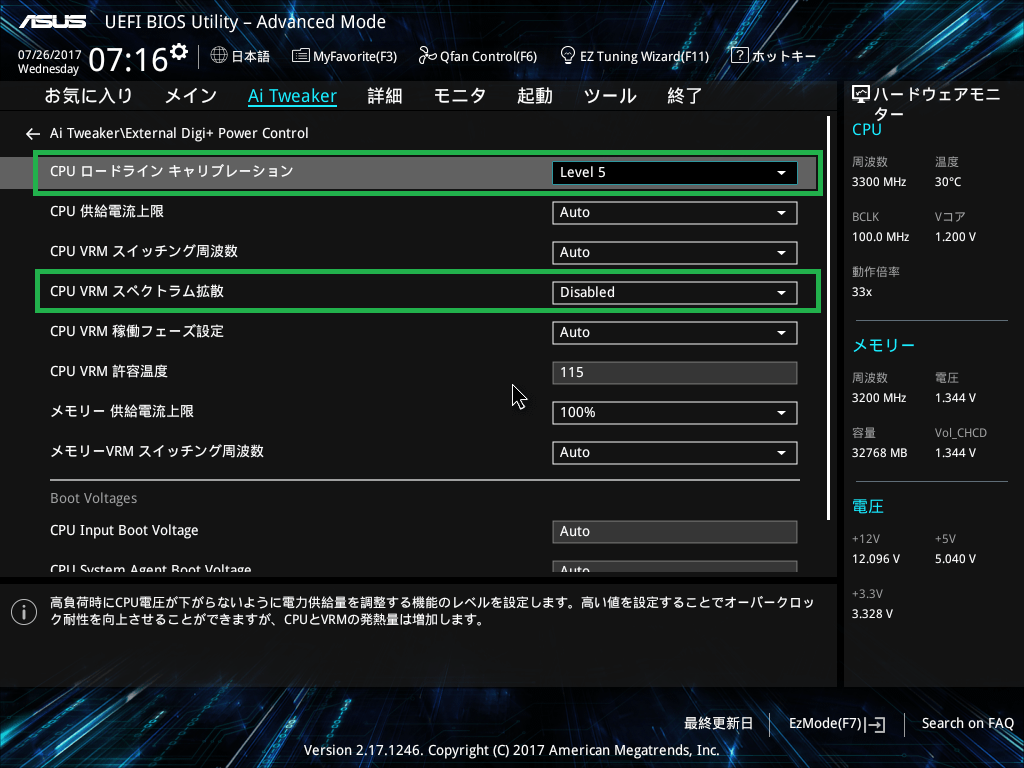Click +3.3V reading 3.328 V

872,614
